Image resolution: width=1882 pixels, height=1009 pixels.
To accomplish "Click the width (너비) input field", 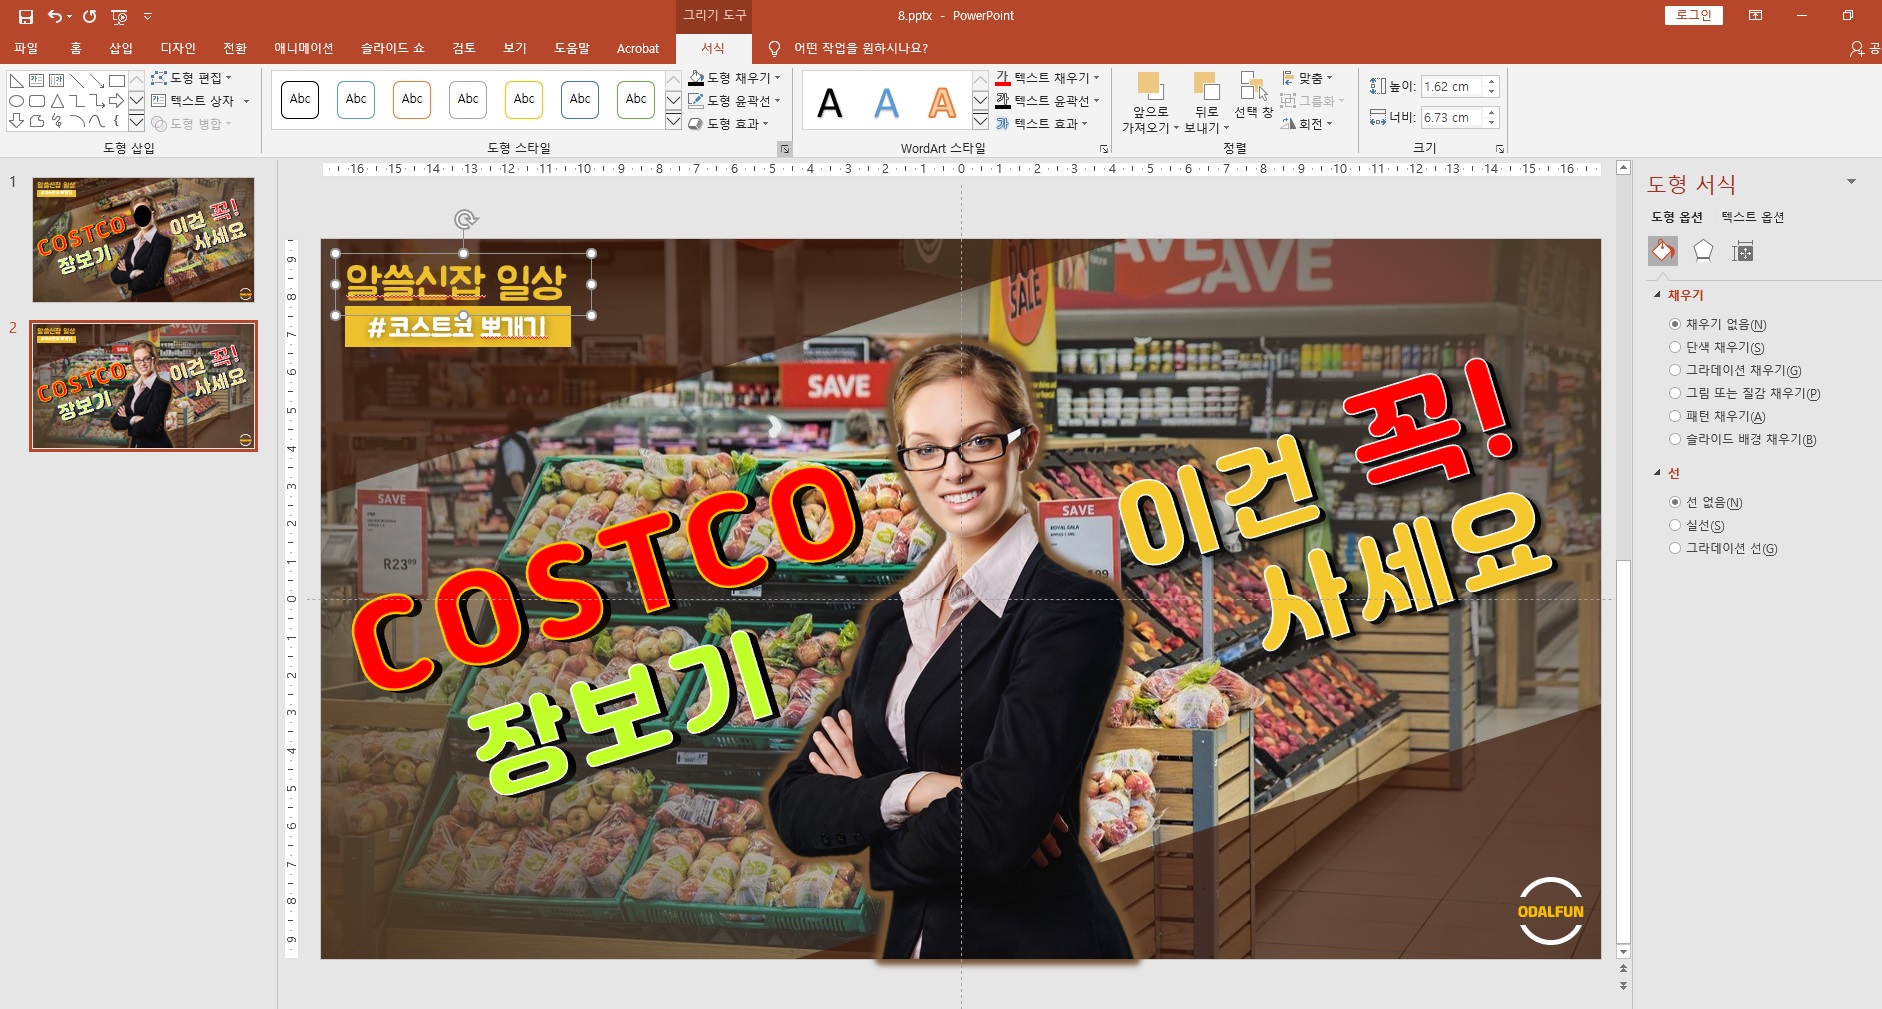I will (1455, 117).
